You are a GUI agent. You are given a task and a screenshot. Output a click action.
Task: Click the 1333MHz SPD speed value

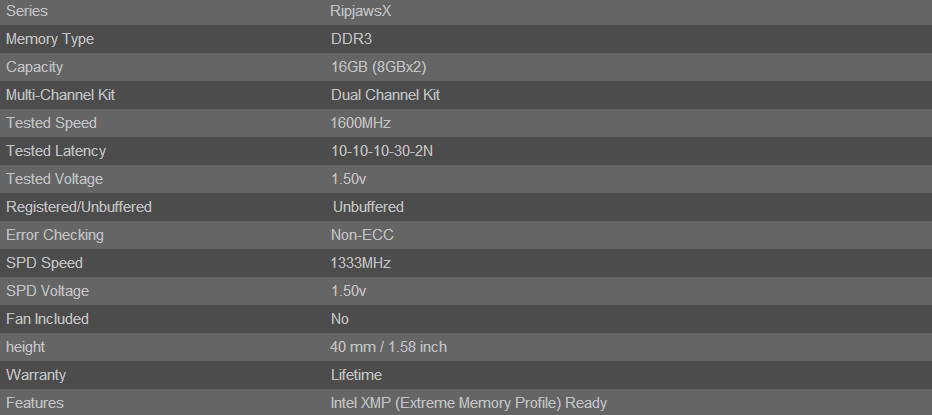click(x=360, y=263)
